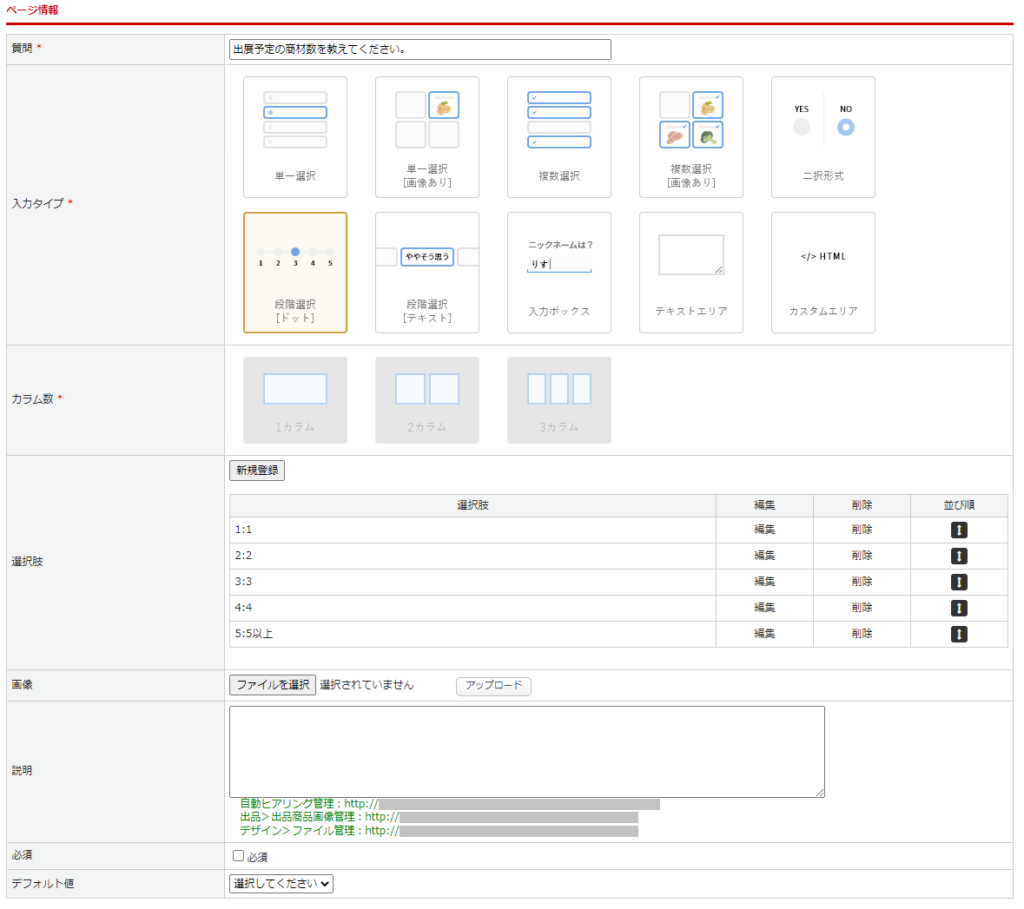Enable the 必須 checkbox
The image size is (1024, 909).
click(238, 856)
